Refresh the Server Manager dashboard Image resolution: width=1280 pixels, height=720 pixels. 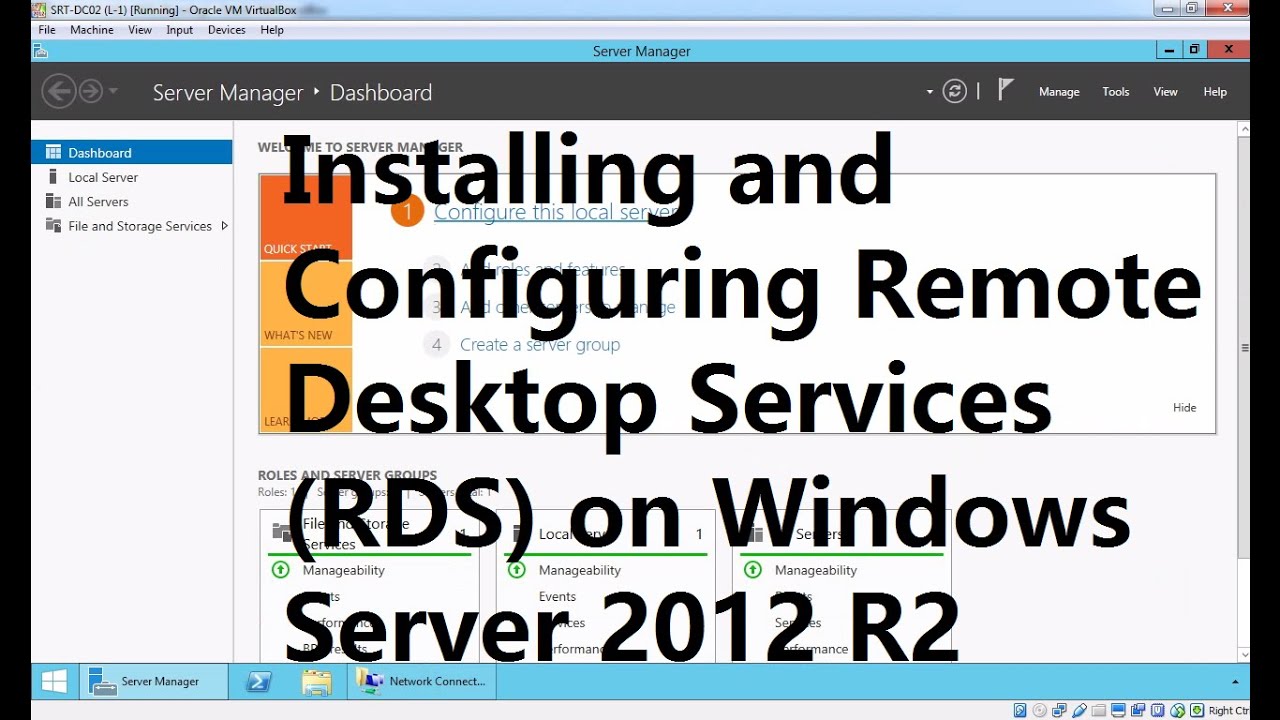point(955,92)
